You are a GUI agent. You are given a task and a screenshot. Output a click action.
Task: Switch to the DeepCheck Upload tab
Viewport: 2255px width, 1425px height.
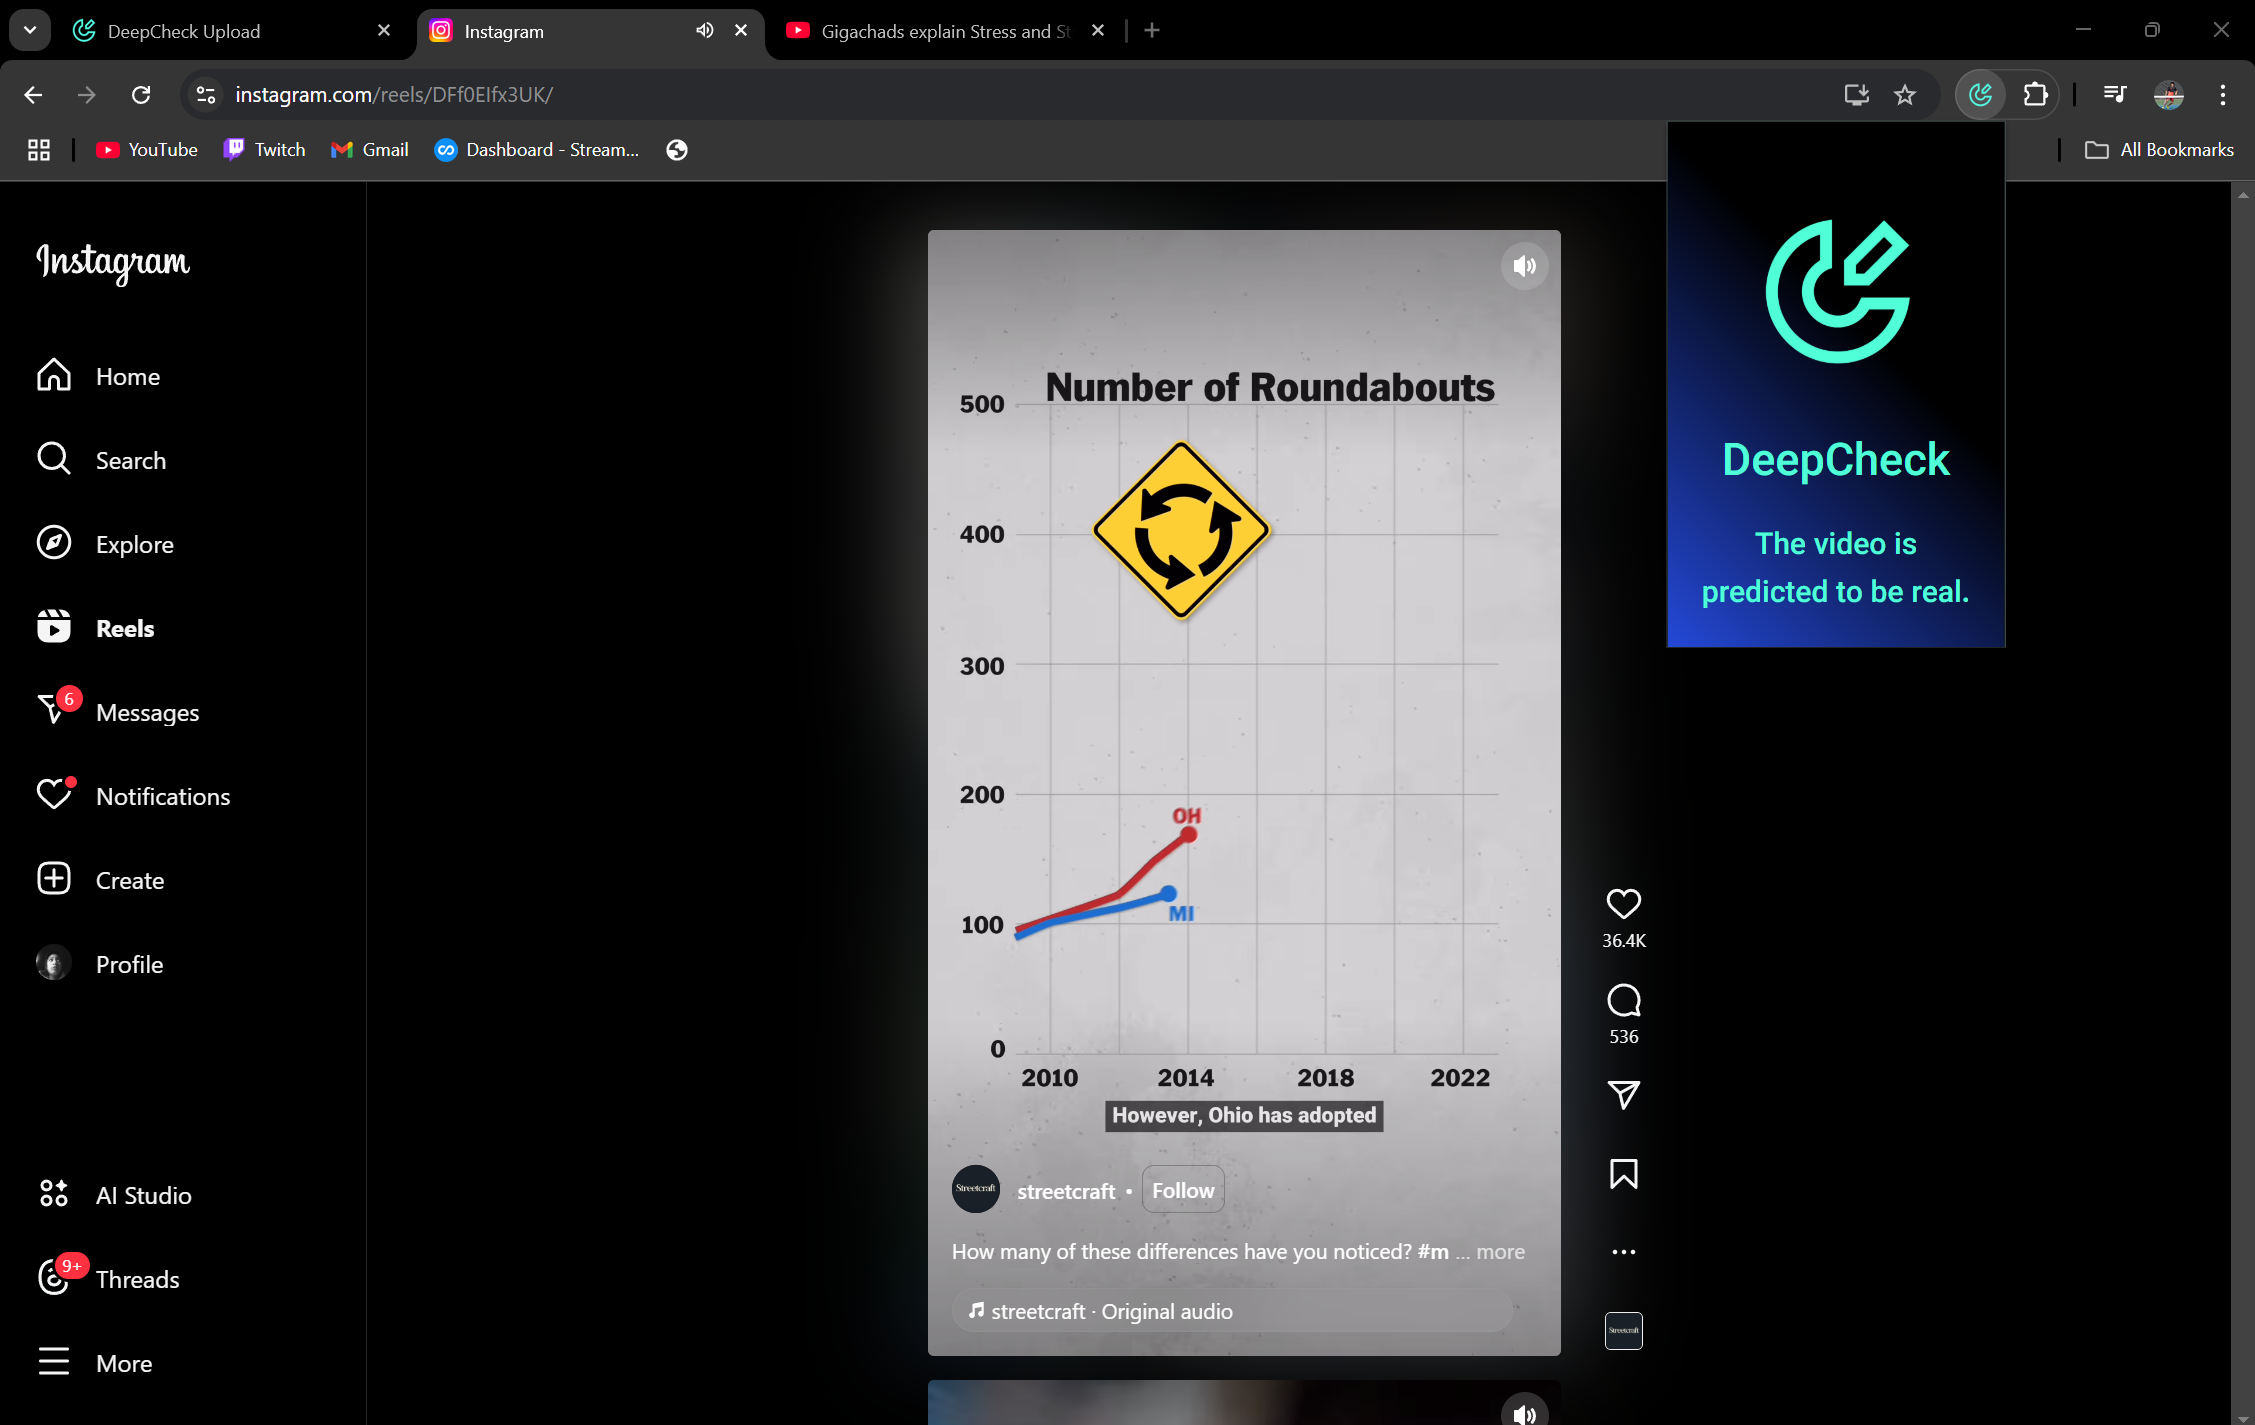pyautogui.click(x=184, y=31)
